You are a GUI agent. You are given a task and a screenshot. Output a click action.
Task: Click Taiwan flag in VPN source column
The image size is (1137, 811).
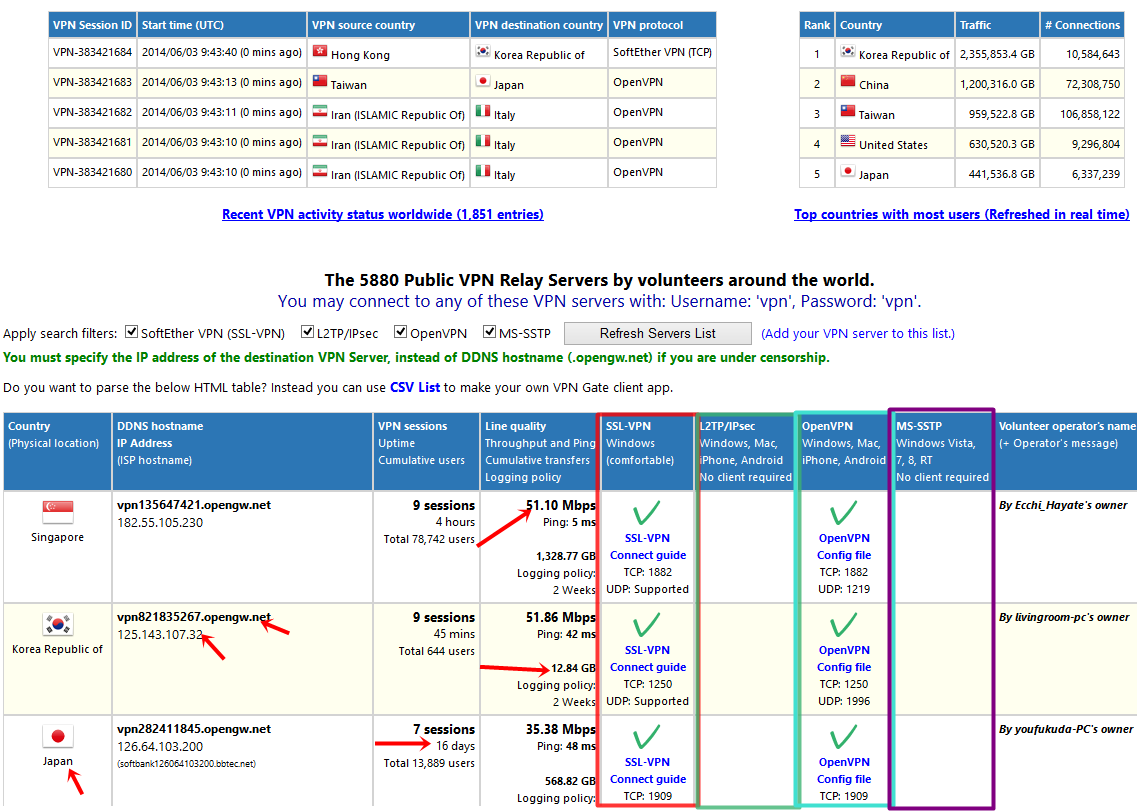[320, 81]
